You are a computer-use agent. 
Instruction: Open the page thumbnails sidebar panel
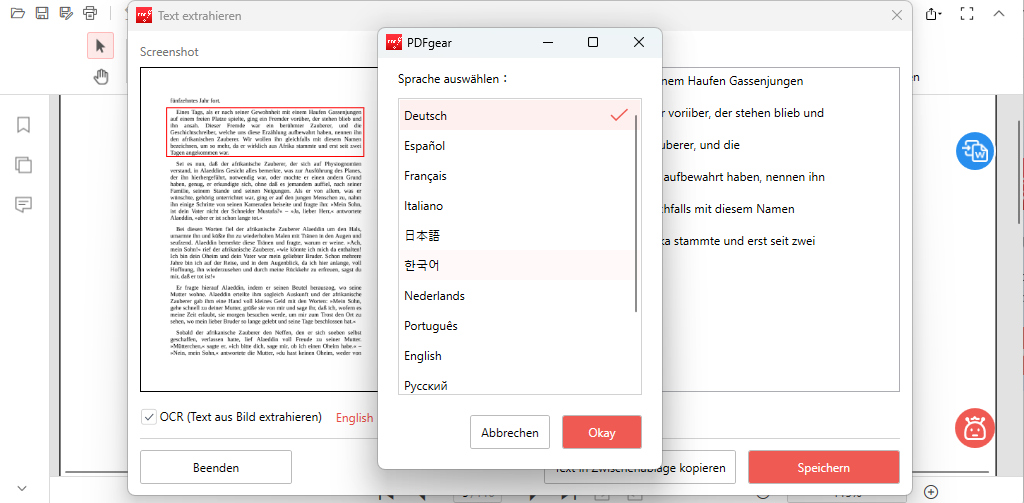pos(24,165)
